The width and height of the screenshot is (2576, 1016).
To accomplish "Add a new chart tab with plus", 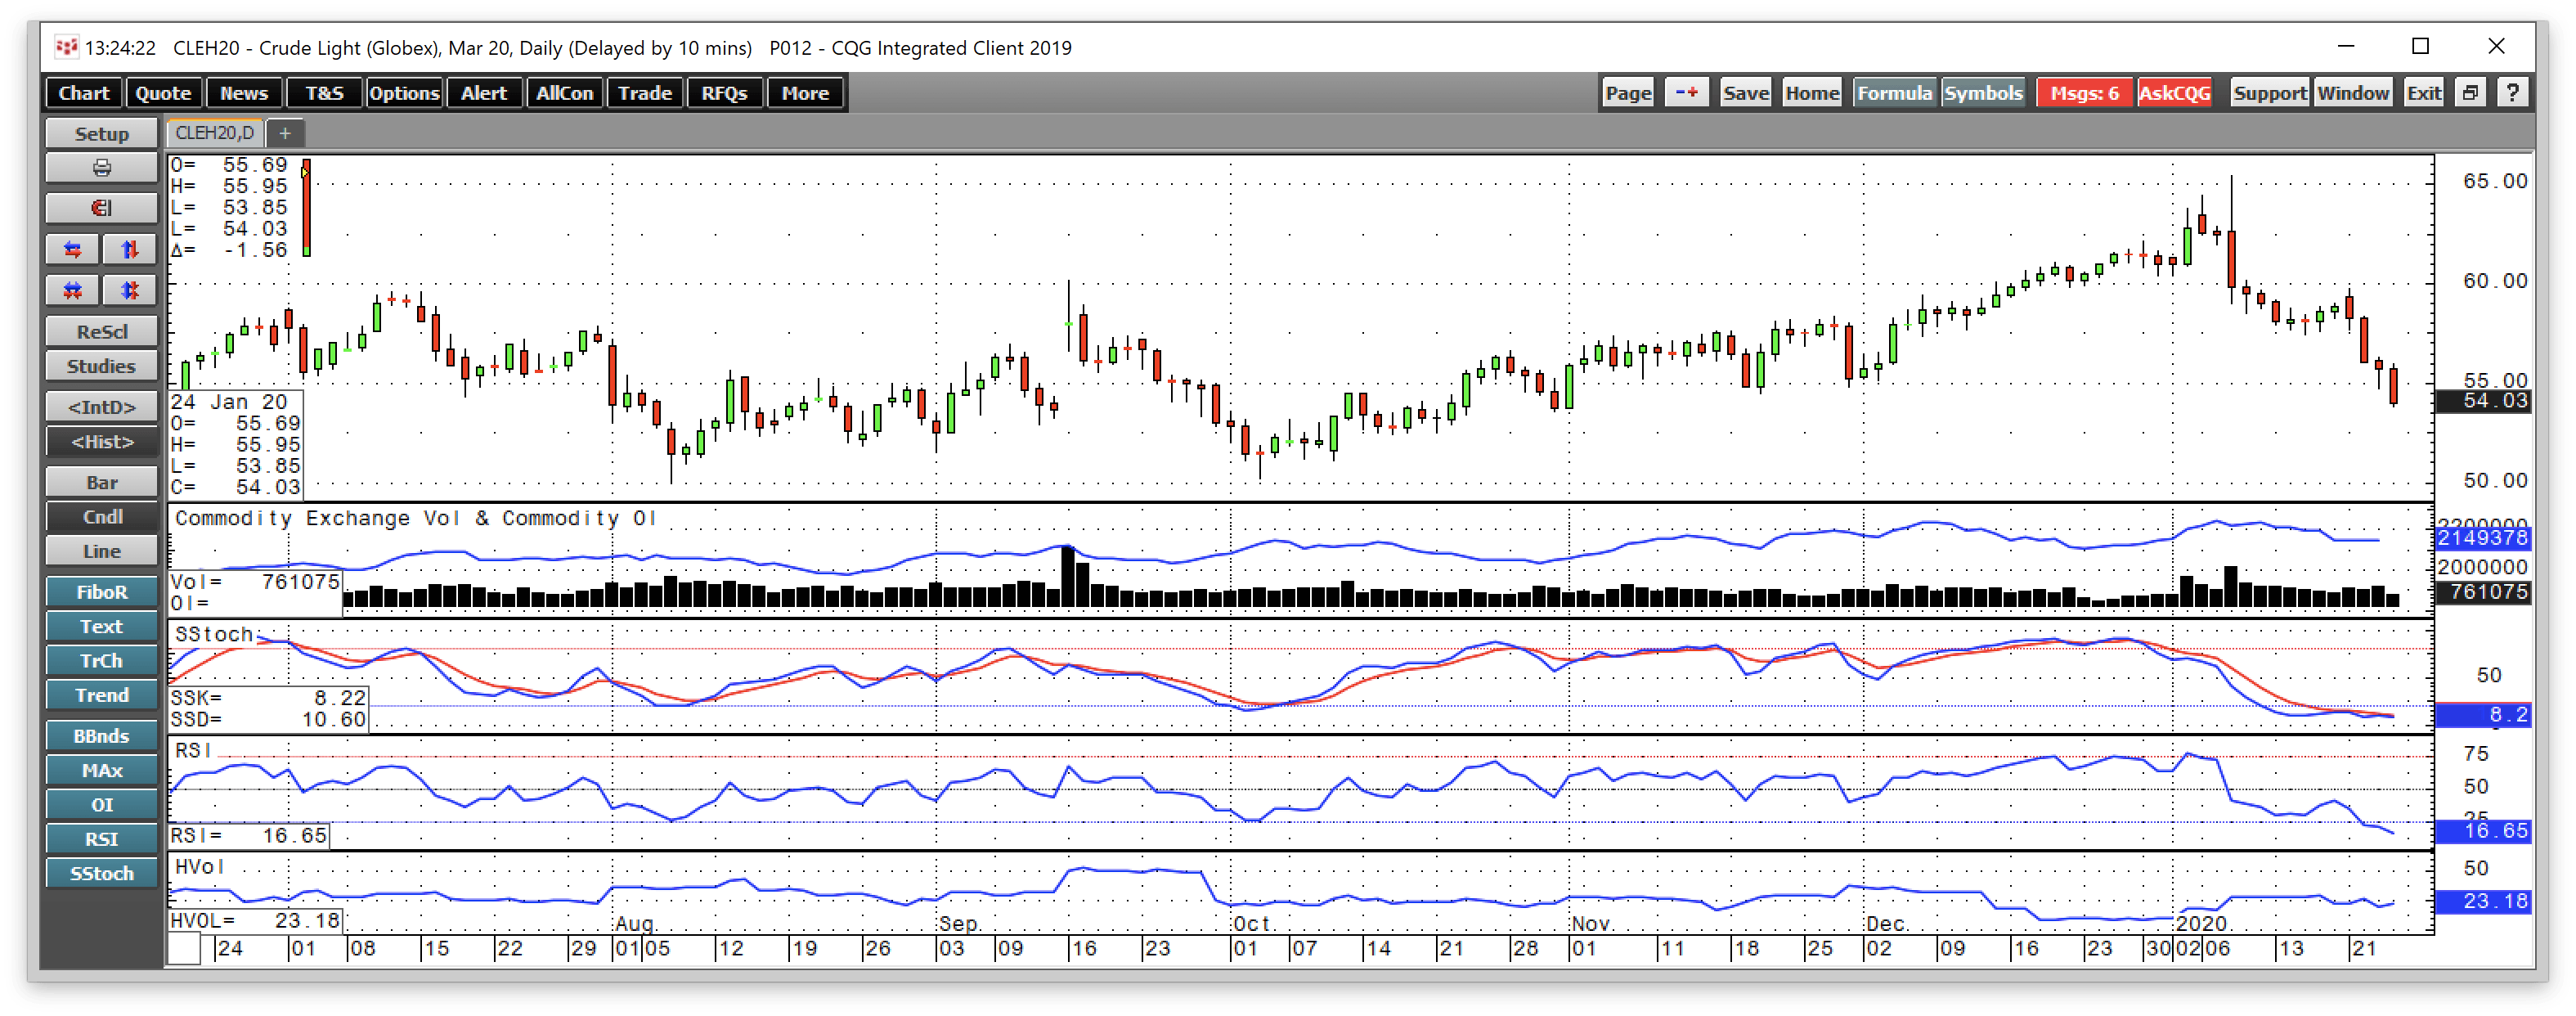I will pos(285,133).
